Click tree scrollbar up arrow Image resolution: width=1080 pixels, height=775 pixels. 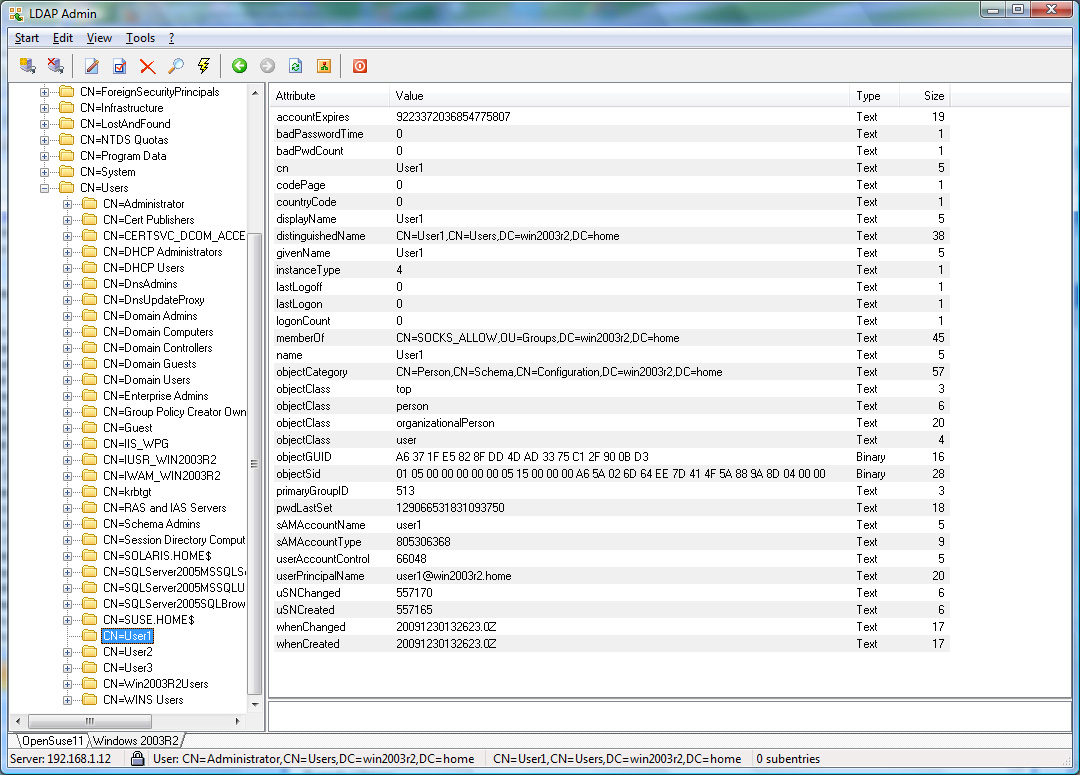coord(255,92)
